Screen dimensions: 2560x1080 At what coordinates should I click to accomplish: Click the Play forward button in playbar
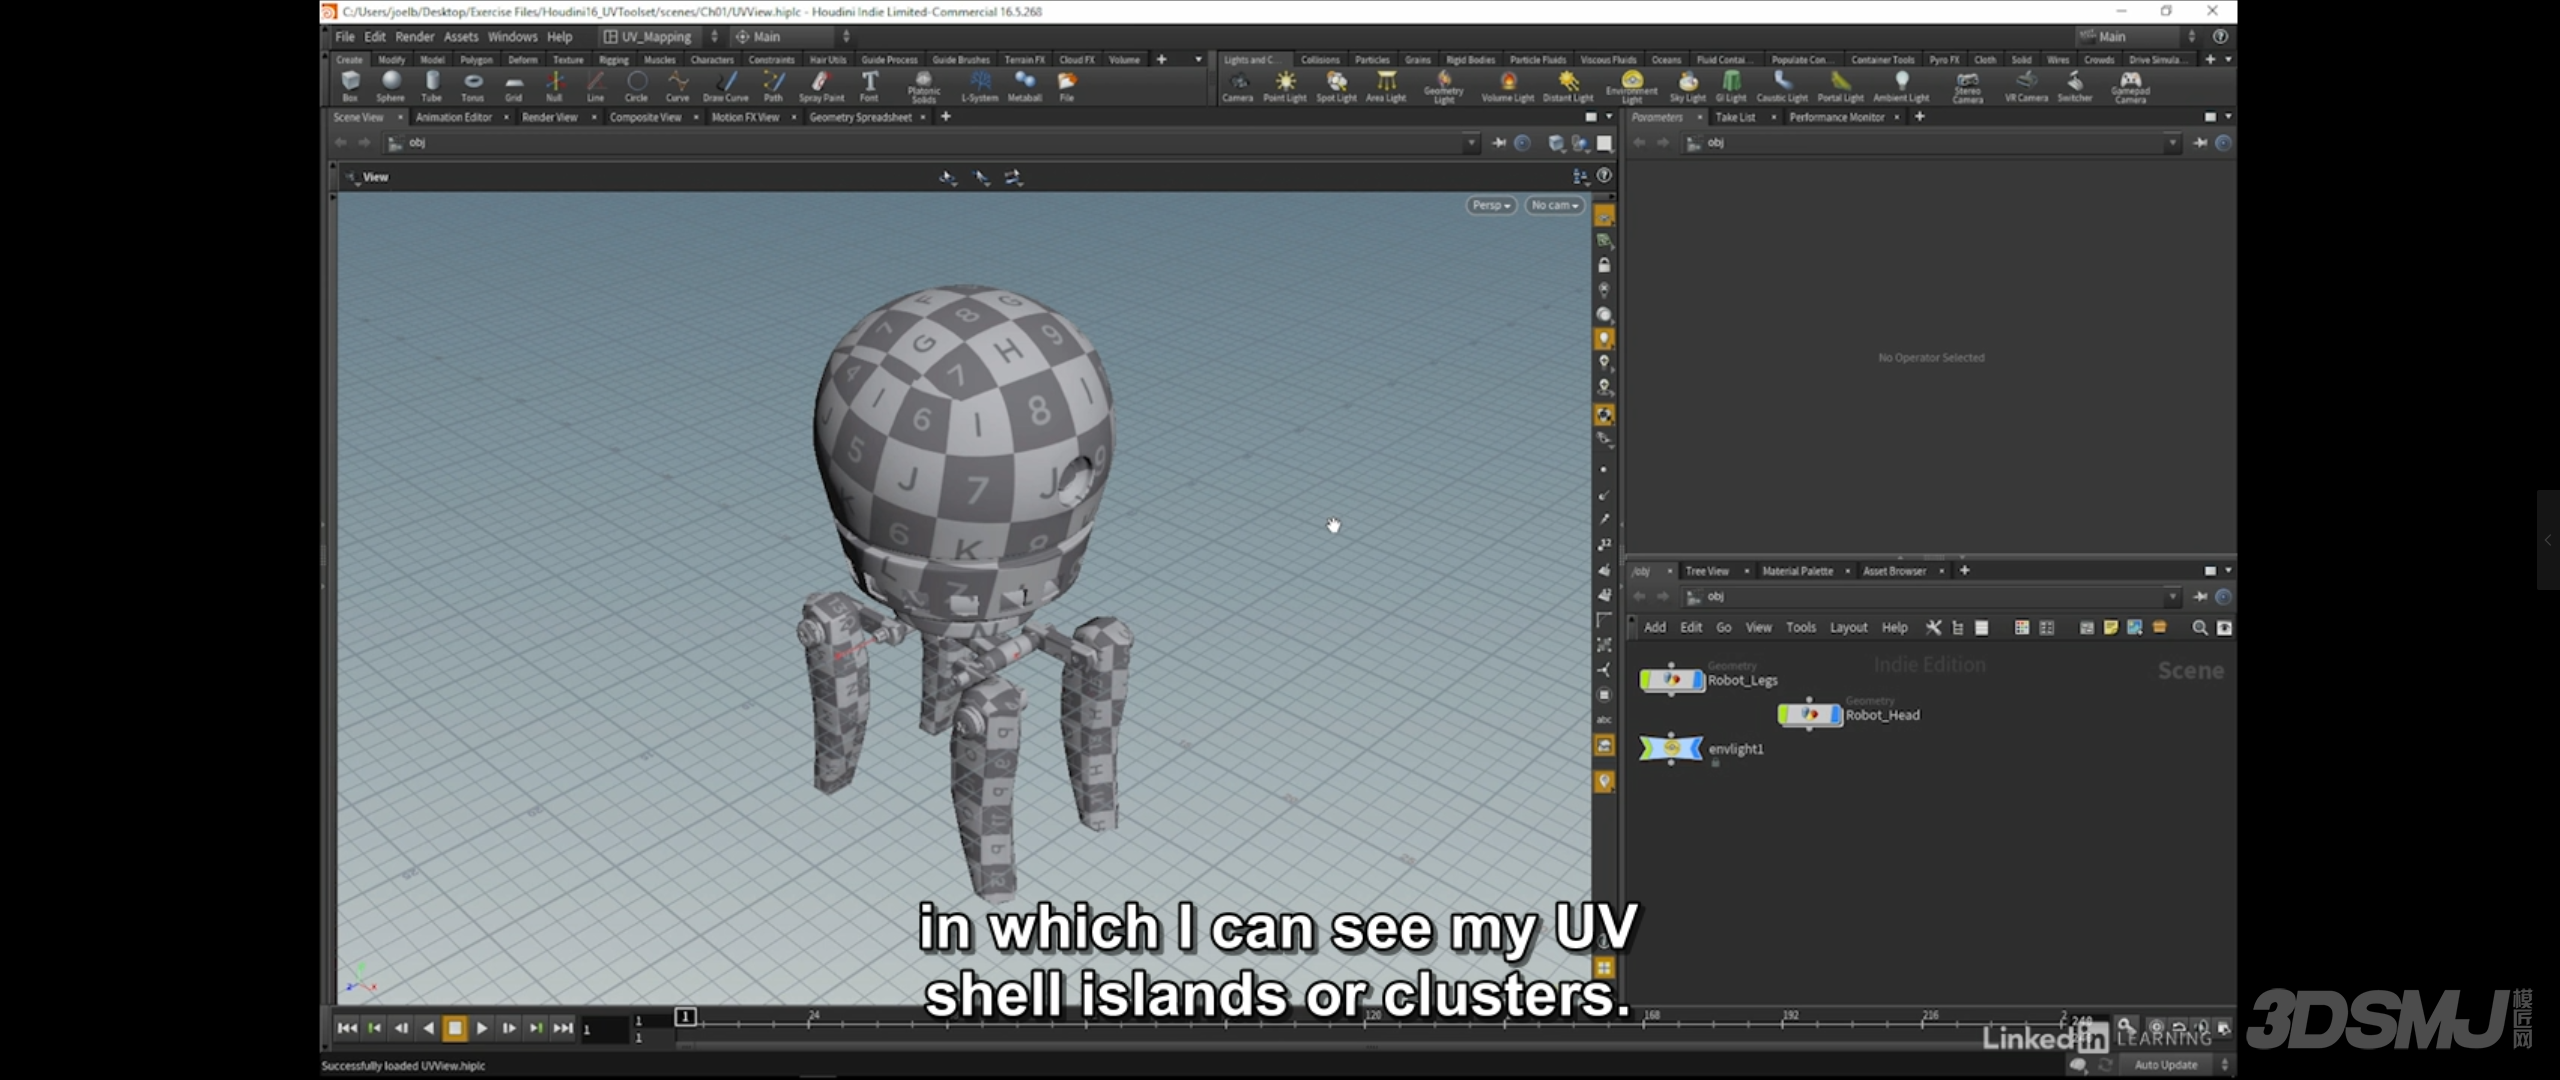(x=481, y=1028)
